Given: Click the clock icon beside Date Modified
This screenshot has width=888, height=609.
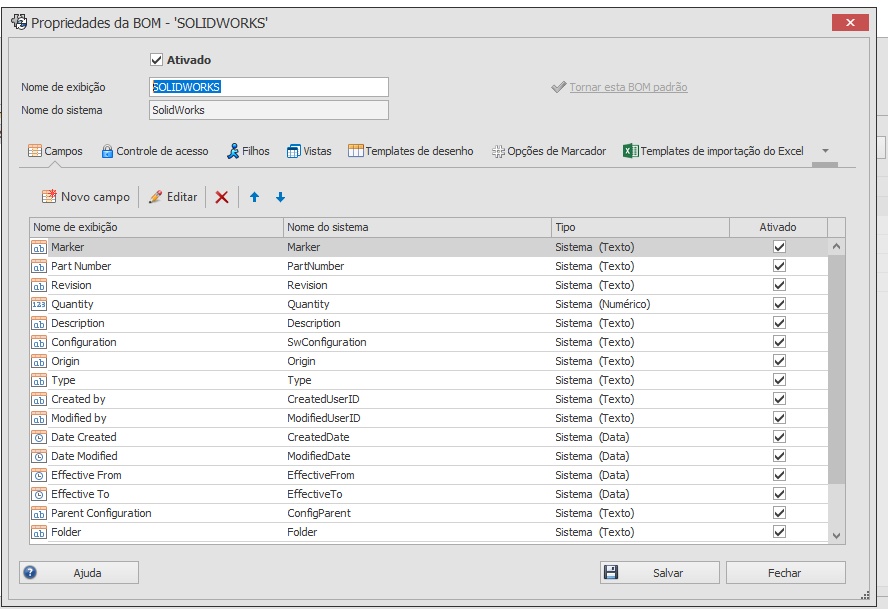Looking at the screenshot, I should 39,457.
